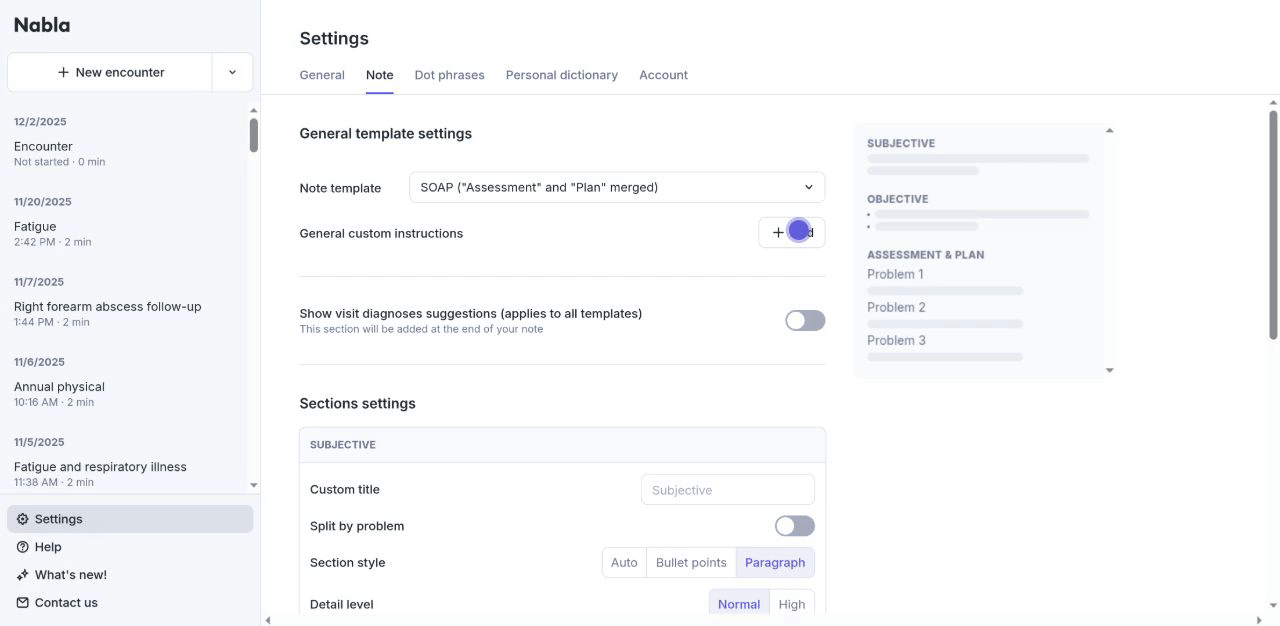Click the Custom title input field

click(x=727, y=490)
